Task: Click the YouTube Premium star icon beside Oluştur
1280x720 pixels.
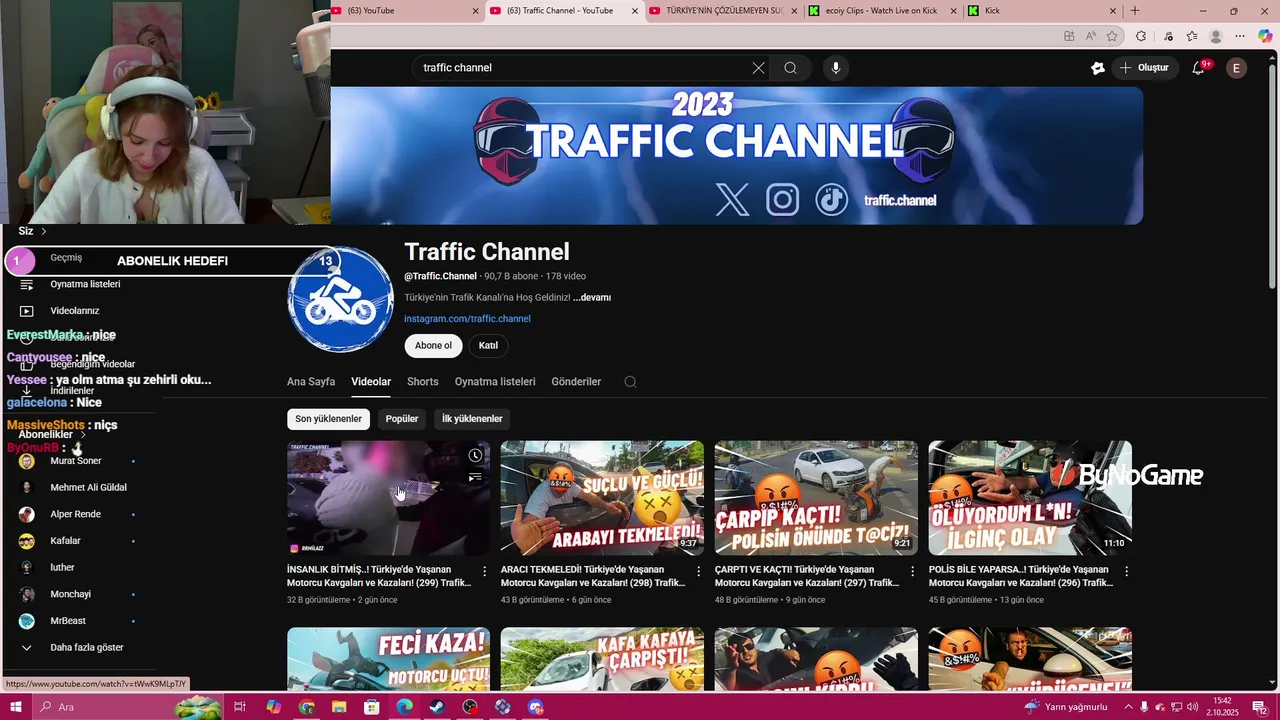Action: (x=1098, y=68)
